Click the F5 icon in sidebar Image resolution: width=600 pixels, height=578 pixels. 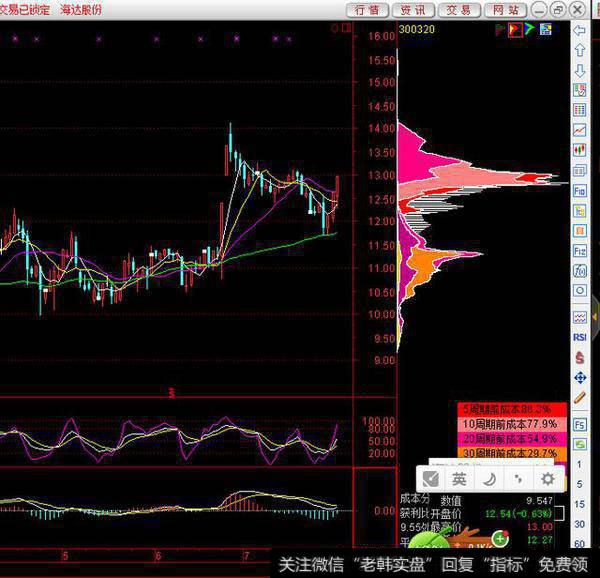(x=579, y=423)
